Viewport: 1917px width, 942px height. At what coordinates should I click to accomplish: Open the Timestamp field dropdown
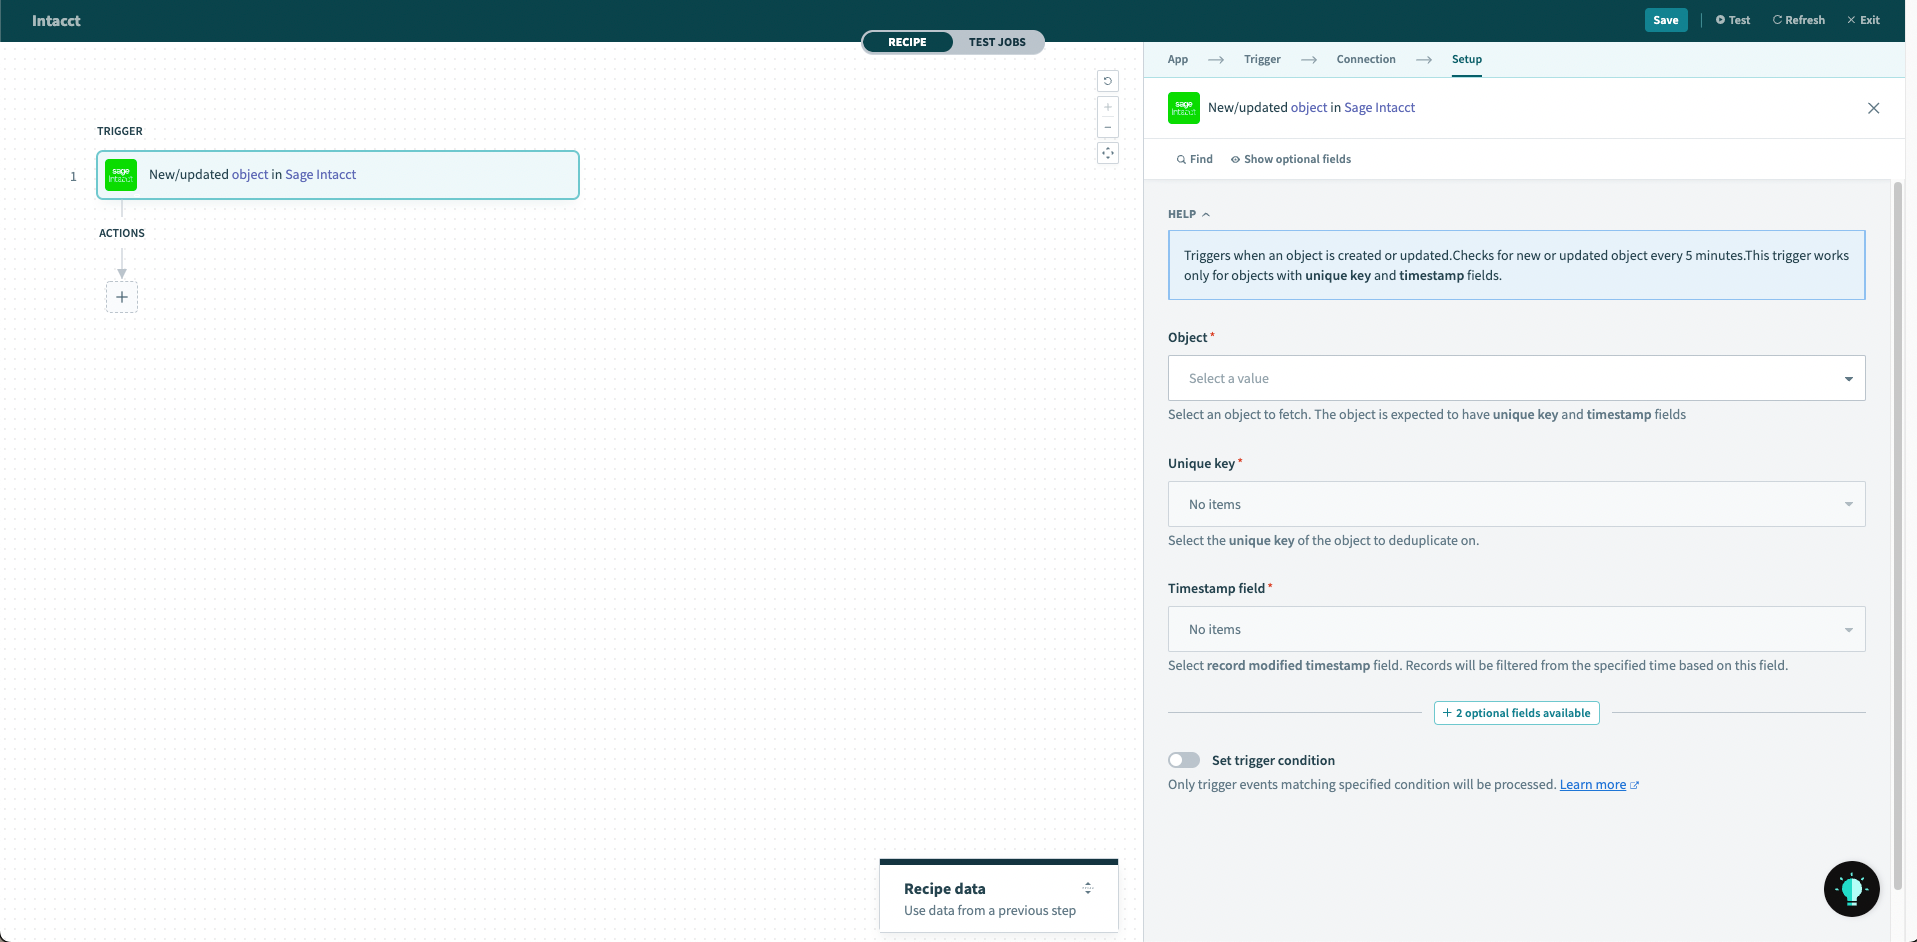(x=1516, y=629)
